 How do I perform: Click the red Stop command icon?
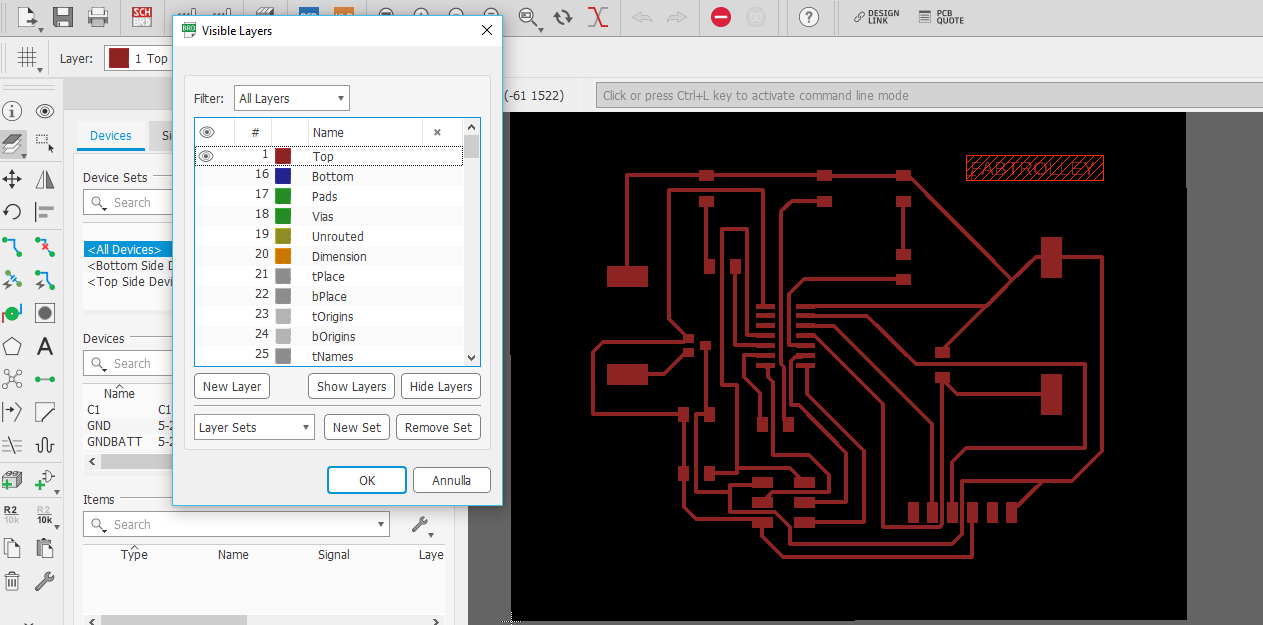click(721, 16)
